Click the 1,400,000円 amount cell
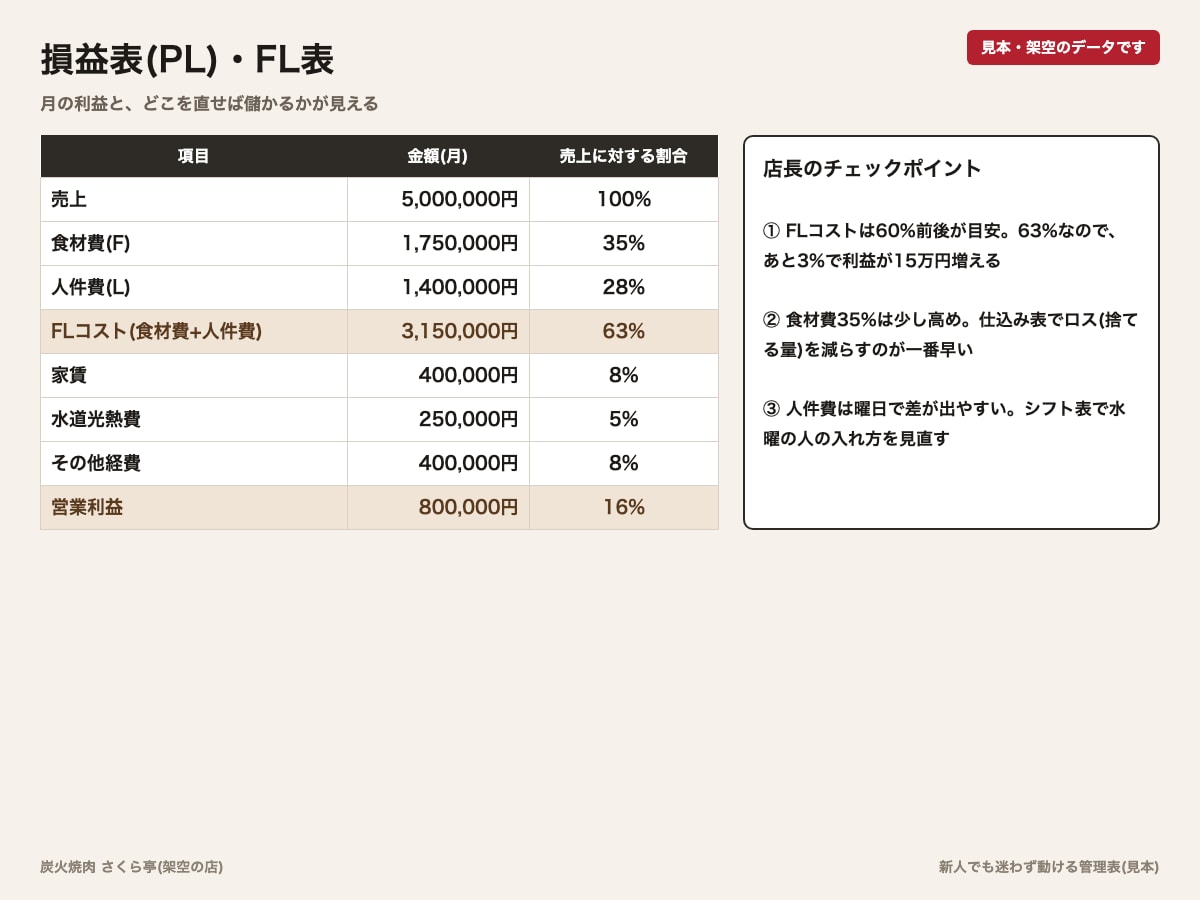 [x=438, y=287]
